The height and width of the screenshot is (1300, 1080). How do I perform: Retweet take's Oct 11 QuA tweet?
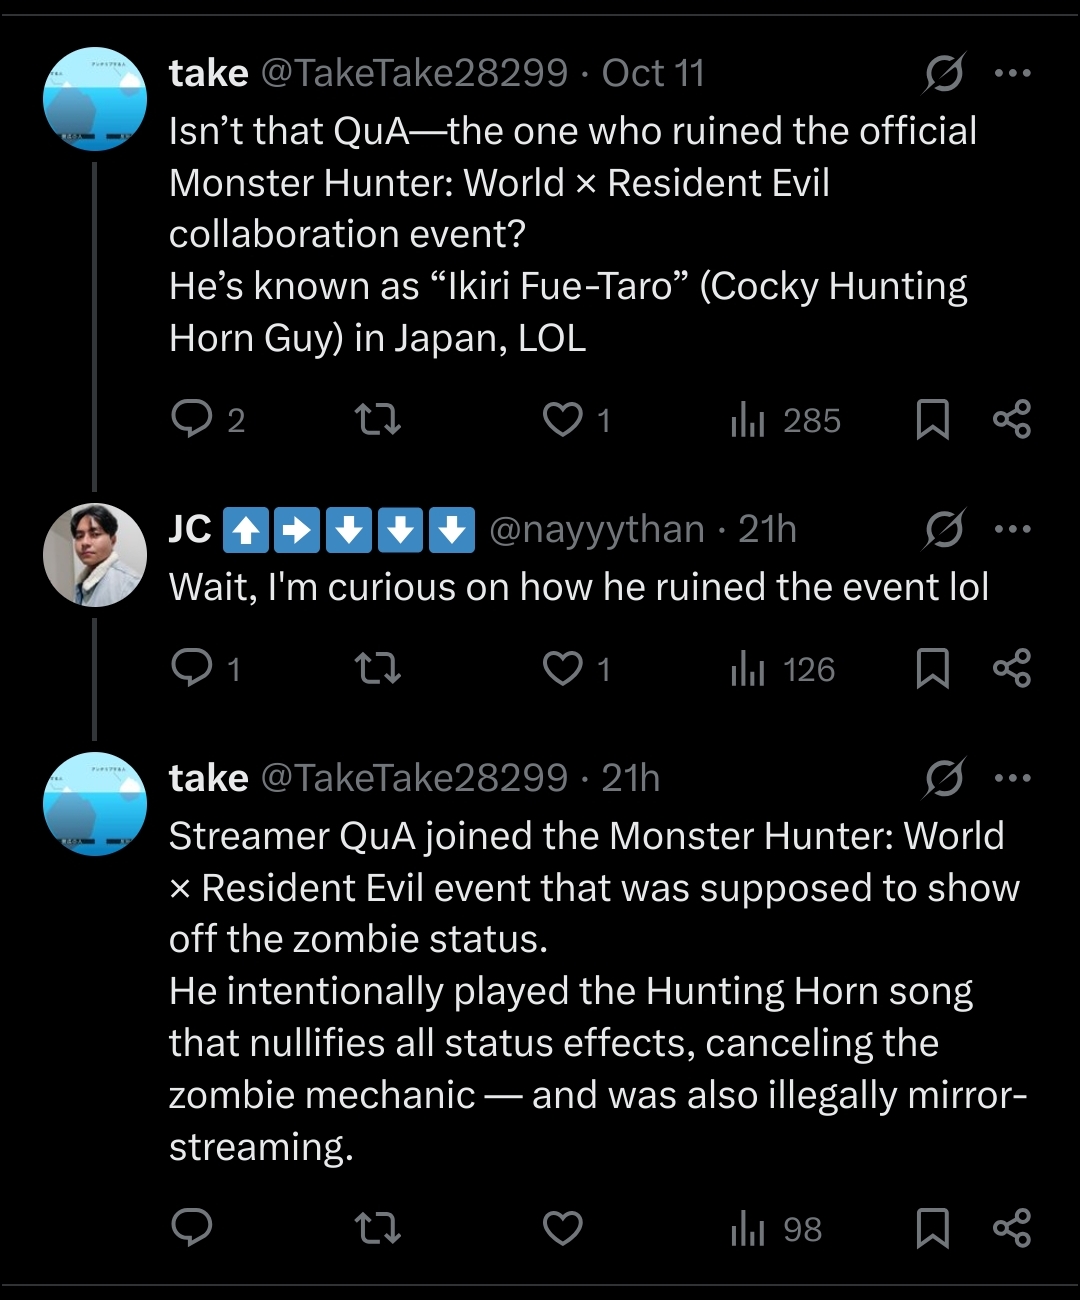[378, 419]
